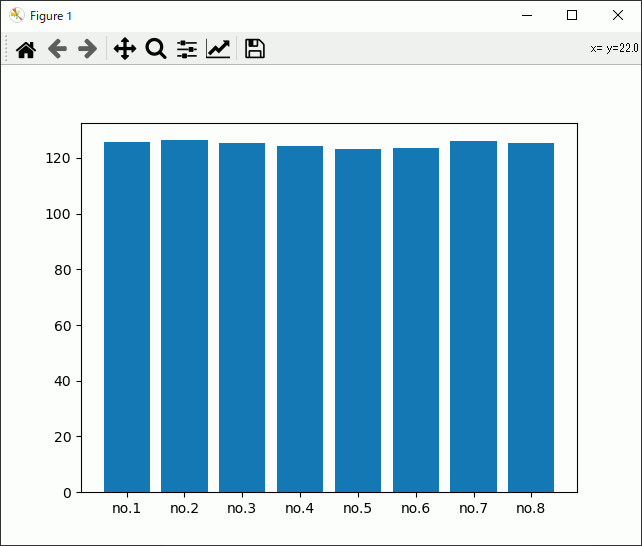Click the x-axis label no.5
Screen dimensions: 642x546
357,508
